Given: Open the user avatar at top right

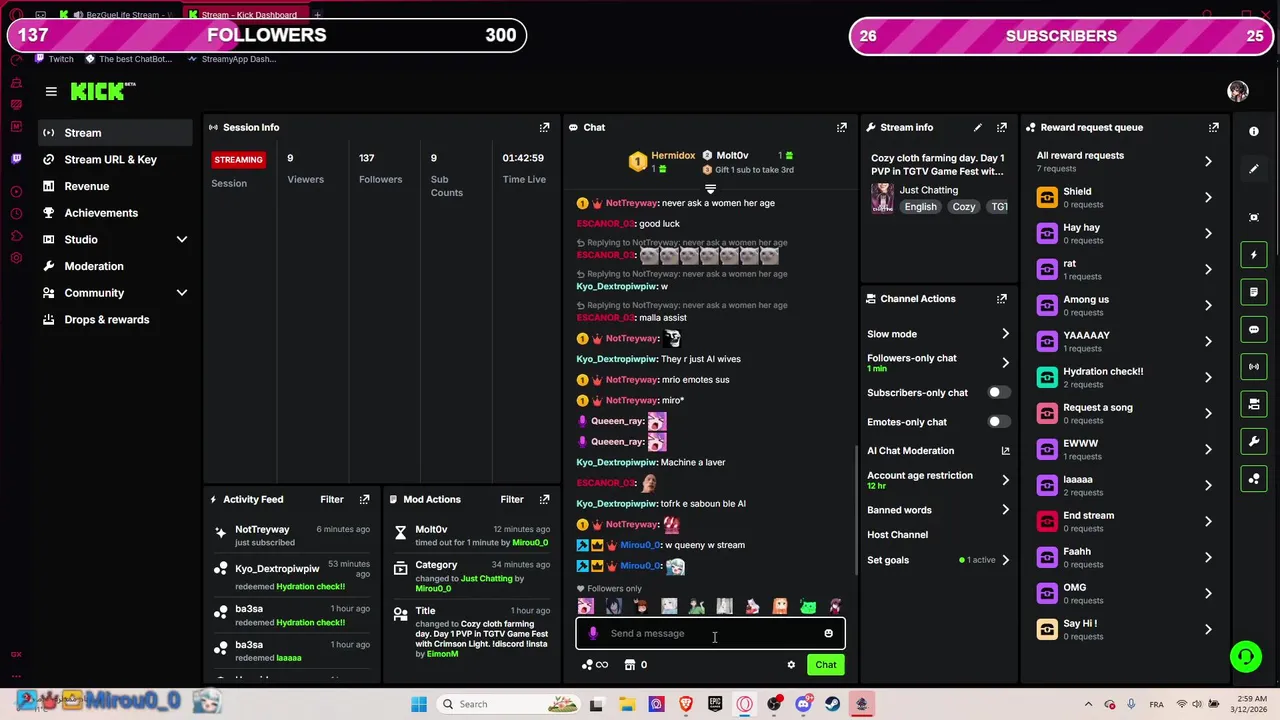Looking at the screenshot, I should [x=1238, y=91].
